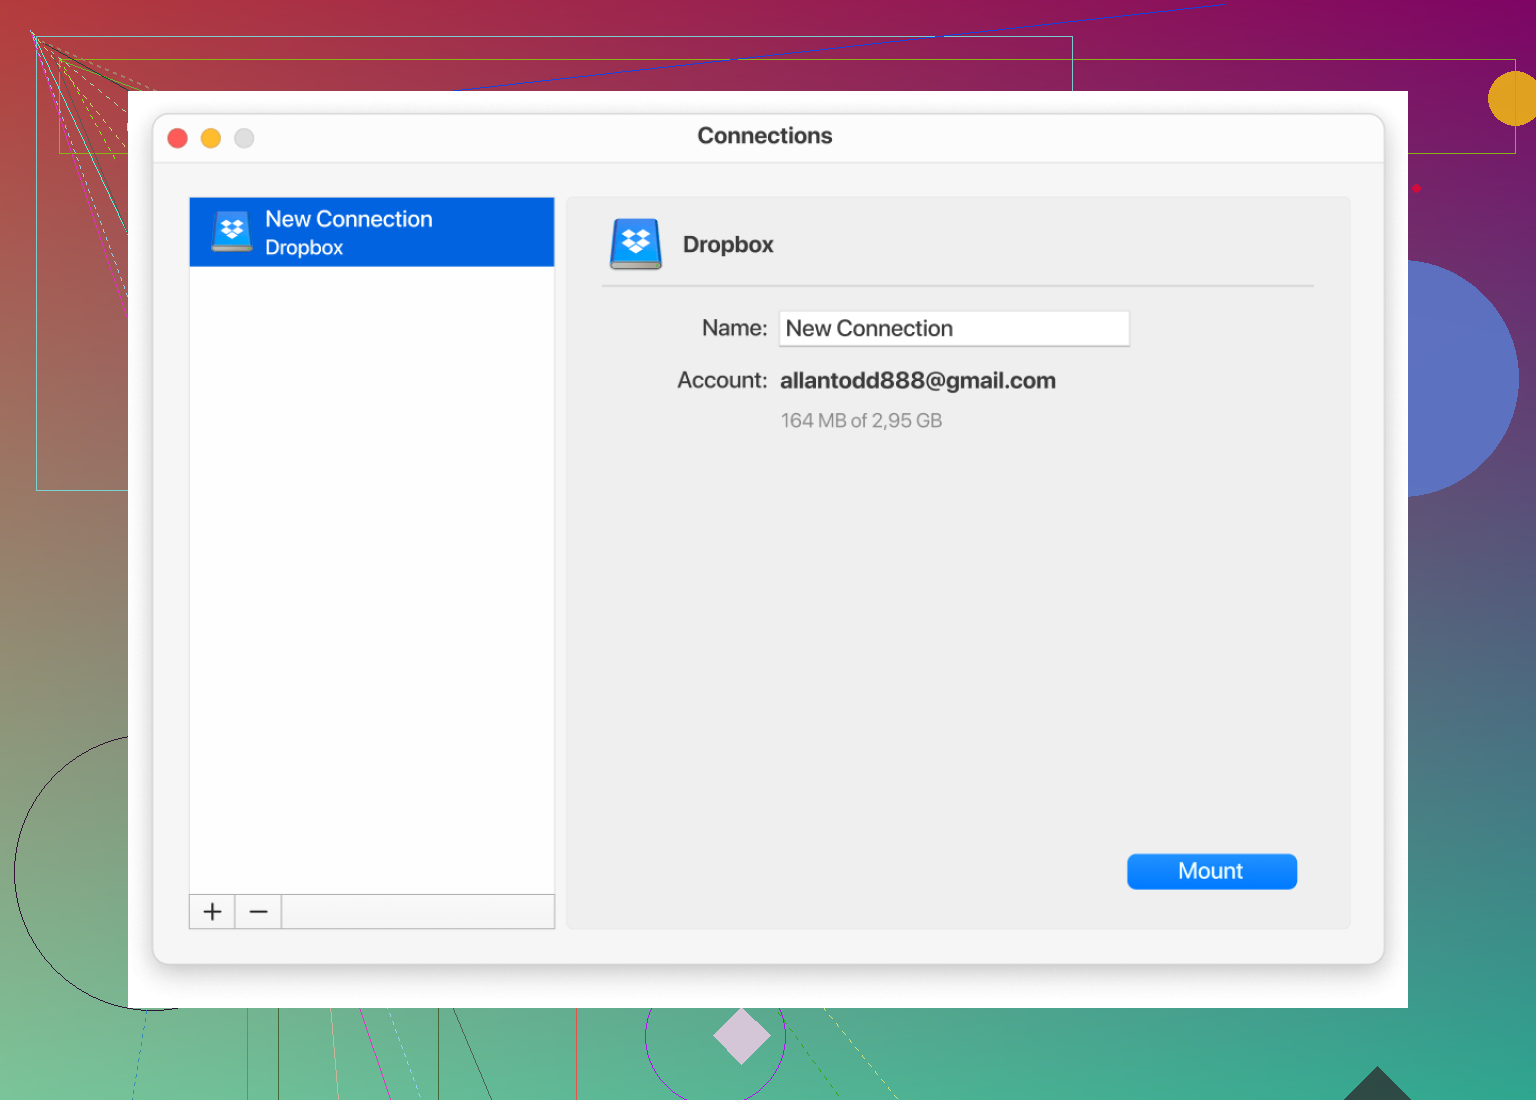Minimize the Connections window with the yellow button
Viewport: 1536px width, 1100px height.
pos(211,138)
